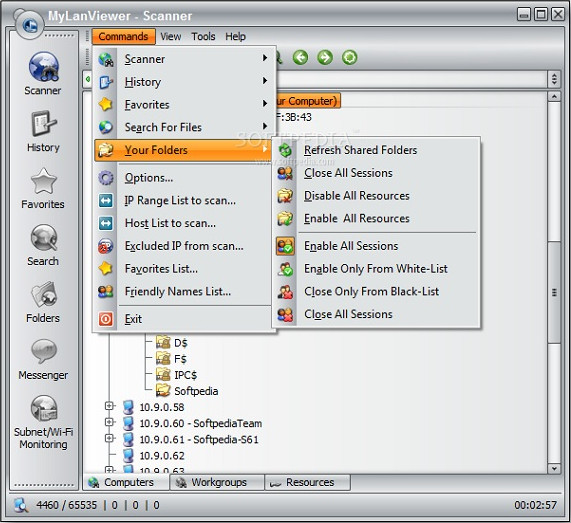Select Your Folders menu entry
The height and width of the screenshot is (523, 571).
point(183,150)
